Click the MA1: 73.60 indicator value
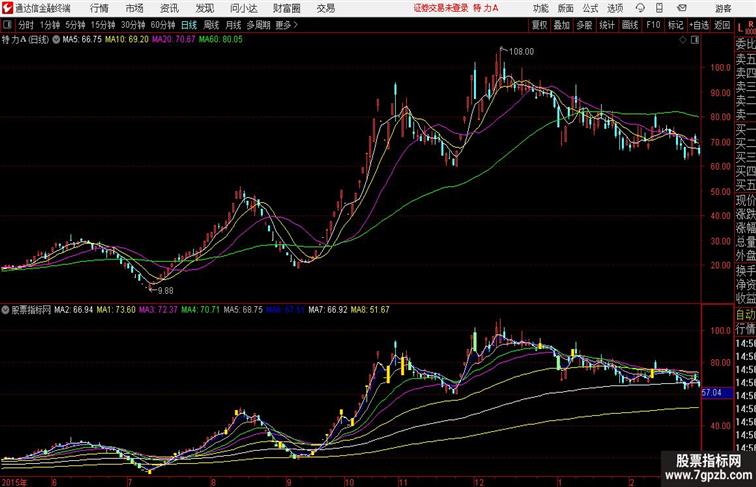Image resolution: width=756 pixels, height=487 pixels. [116, 310]
